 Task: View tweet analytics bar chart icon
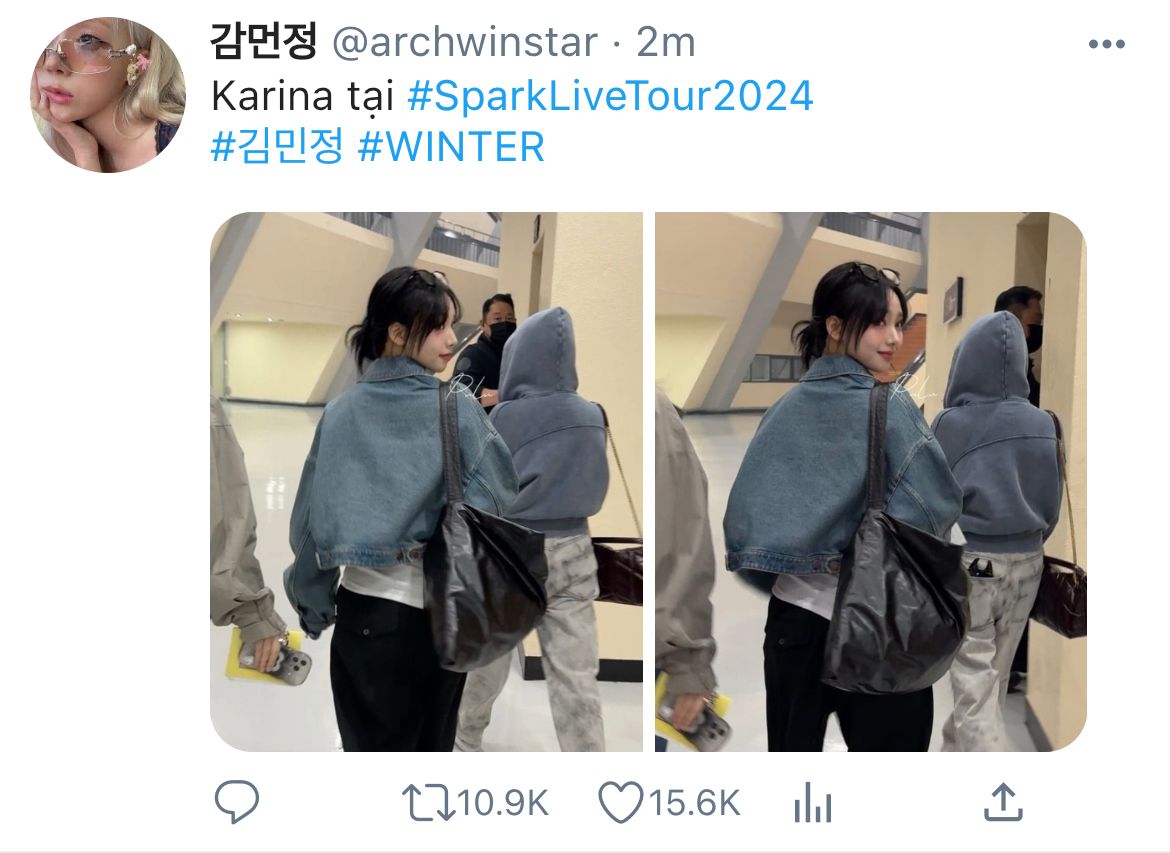[812, 802]
